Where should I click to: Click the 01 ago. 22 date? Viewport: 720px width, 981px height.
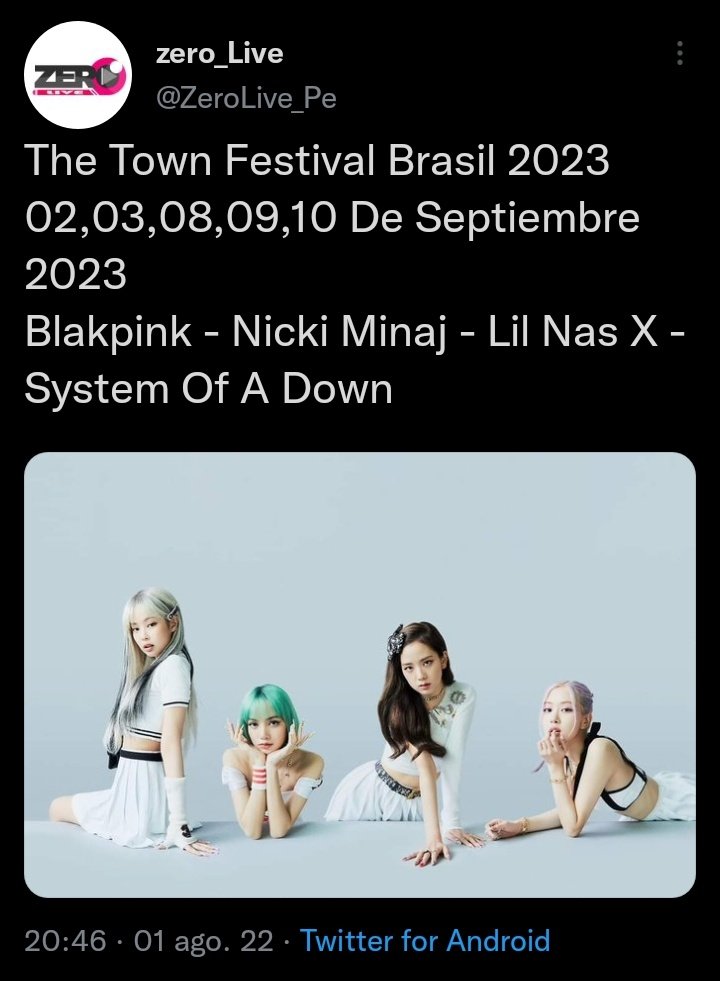pyautogui.click(x=203, y=940)
